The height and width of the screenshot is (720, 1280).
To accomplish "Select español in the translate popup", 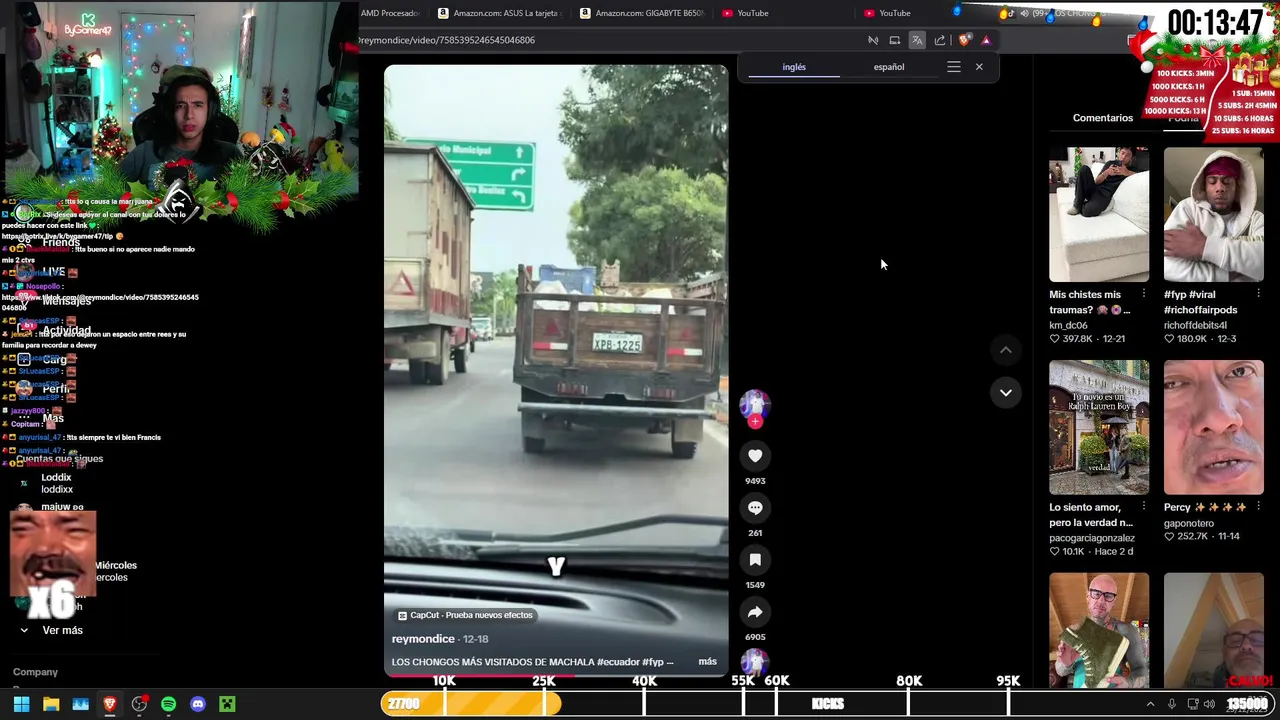I will click(889, 67).
